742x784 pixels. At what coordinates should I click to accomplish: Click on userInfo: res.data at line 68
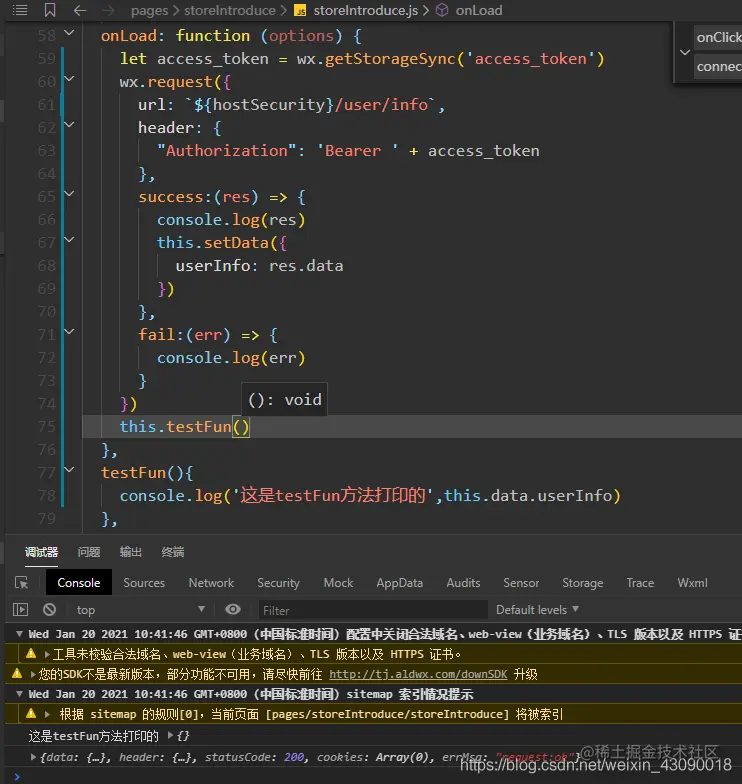259,266
